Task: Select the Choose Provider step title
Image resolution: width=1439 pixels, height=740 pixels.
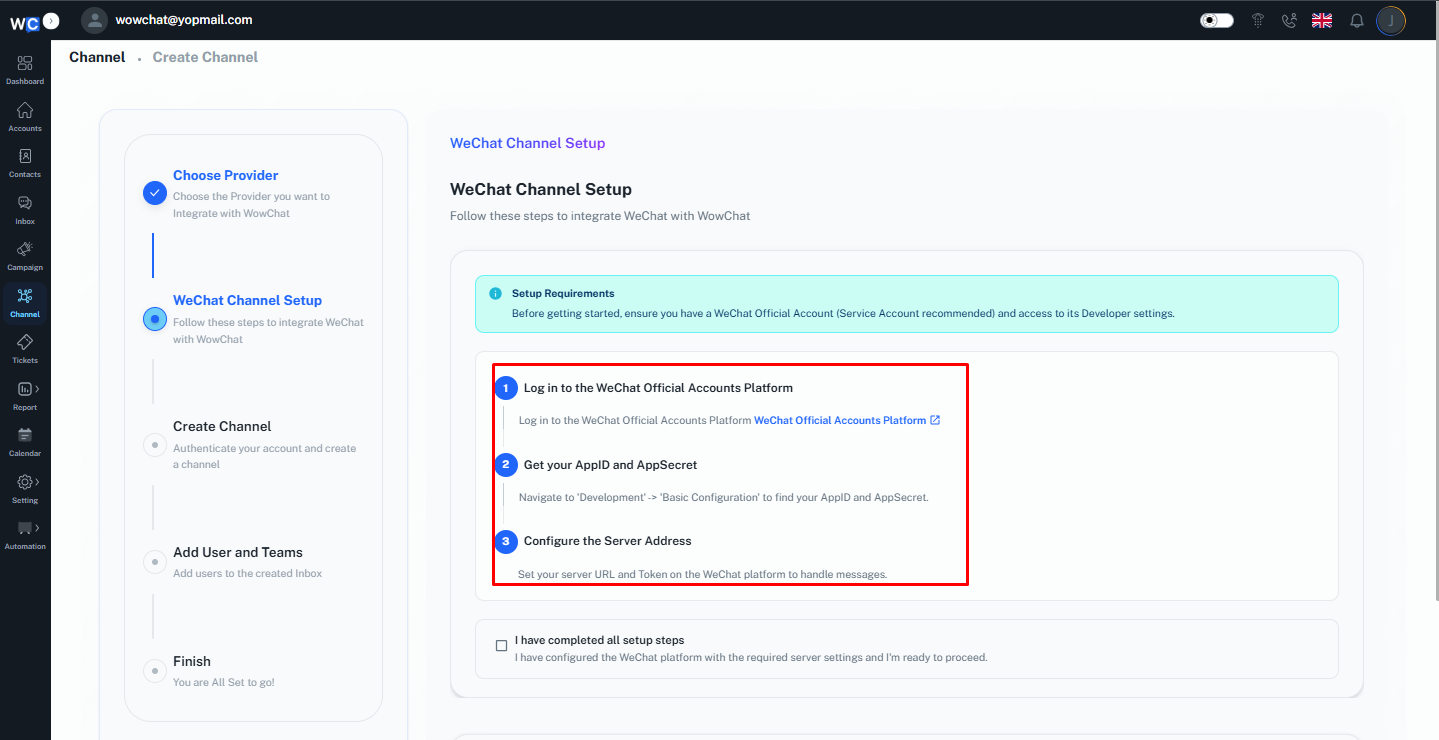Action: (226, 175)
